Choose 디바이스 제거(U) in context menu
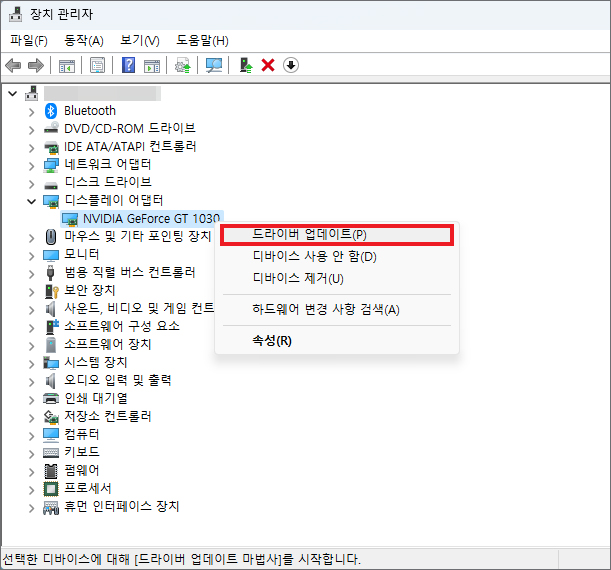This screenshot has height=570, width=611. point(337,279)
